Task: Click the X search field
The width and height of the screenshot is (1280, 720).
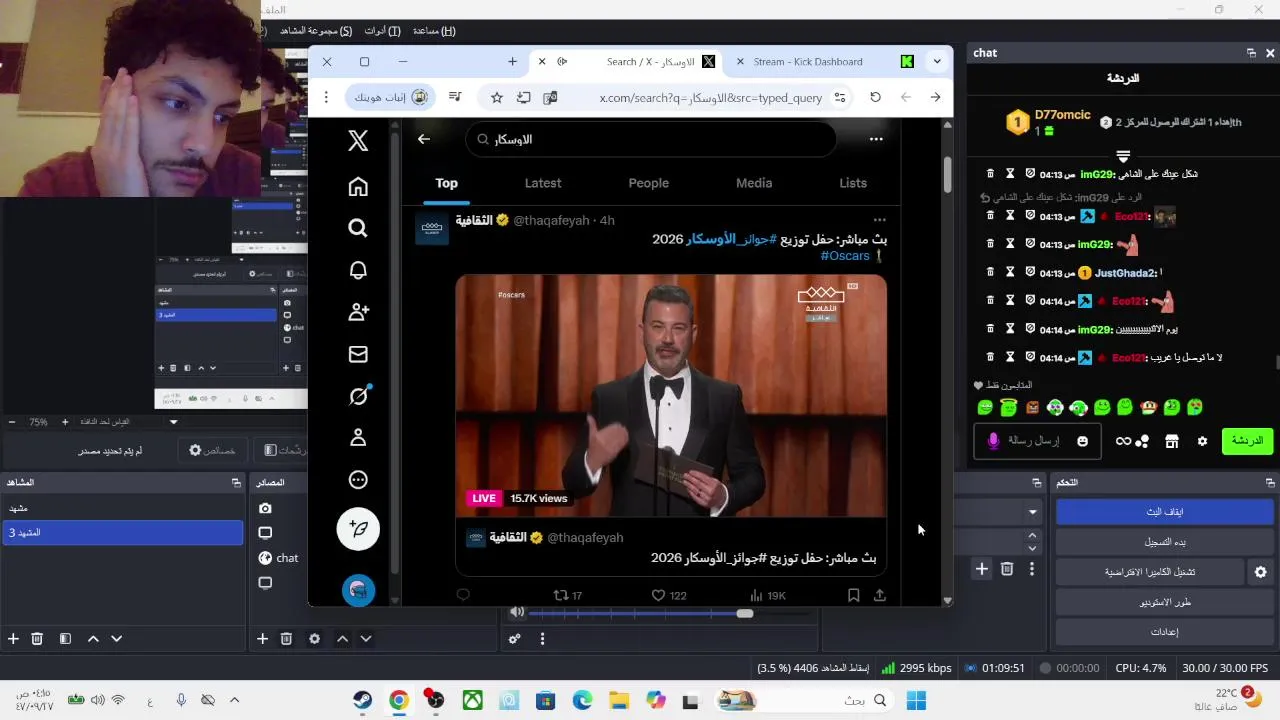Action: click(650, 140)
